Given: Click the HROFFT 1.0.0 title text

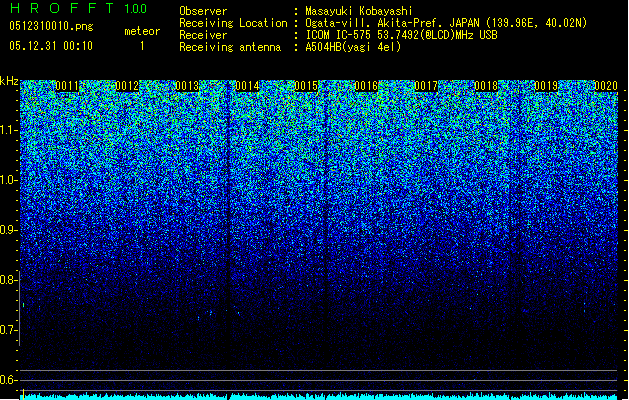Looking at the screenshot, I should (79, 8).
